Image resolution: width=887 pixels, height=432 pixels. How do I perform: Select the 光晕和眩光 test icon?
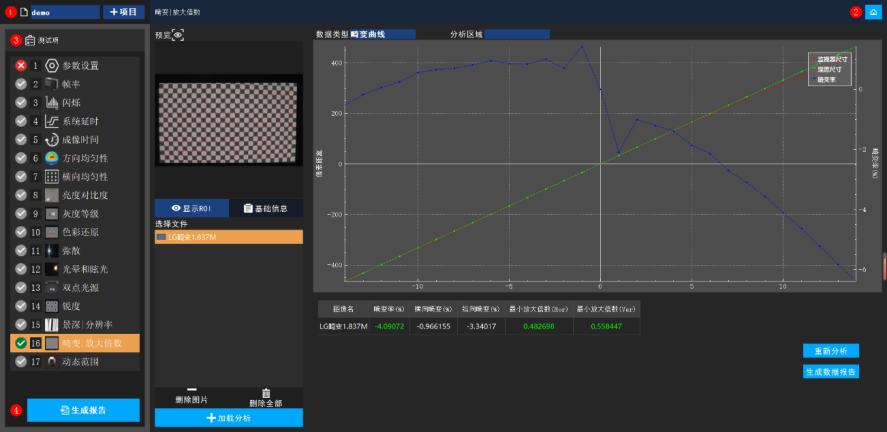(52, 269)
